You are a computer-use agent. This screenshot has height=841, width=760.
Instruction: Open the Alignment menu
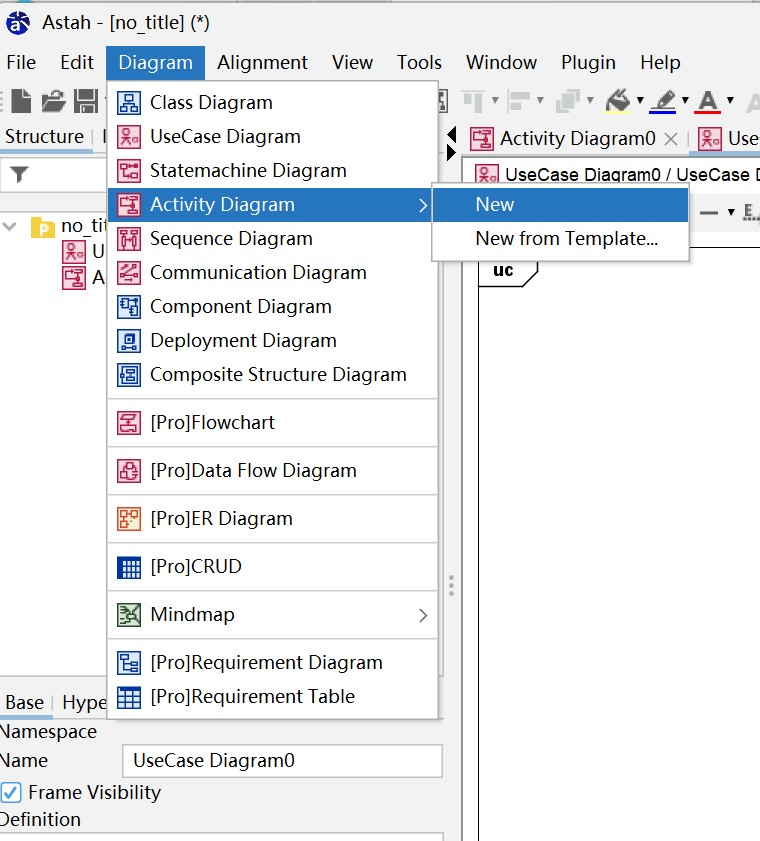click(x=262, y=63)
